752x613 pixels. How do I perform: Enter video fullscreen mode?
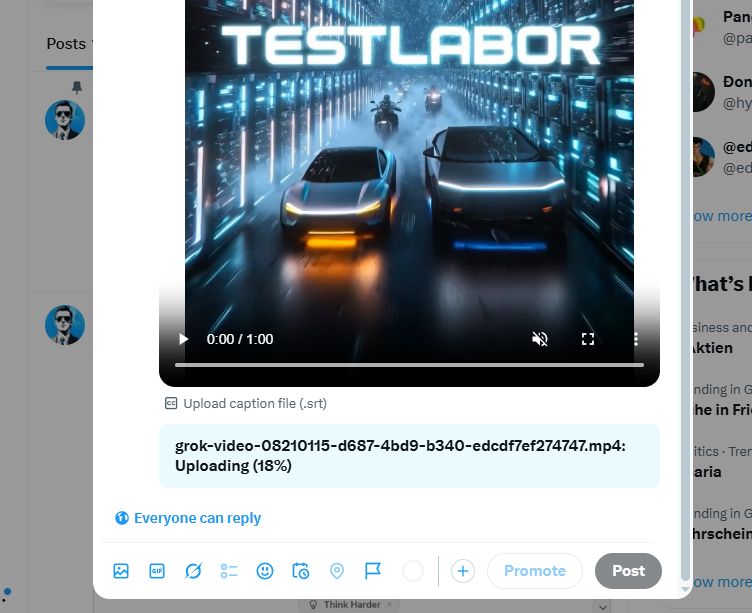point(588,339)
